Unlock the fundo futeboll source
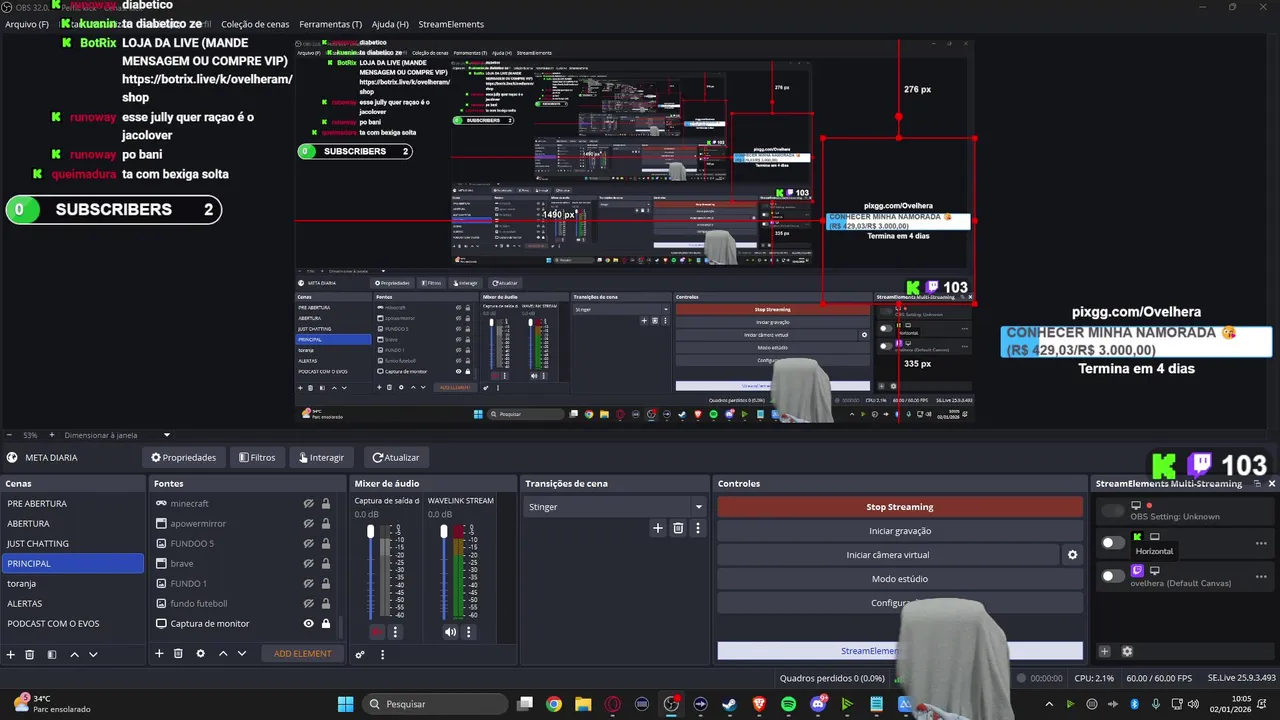This screenshot has height=720, width=1280. (x=325, y=603)
